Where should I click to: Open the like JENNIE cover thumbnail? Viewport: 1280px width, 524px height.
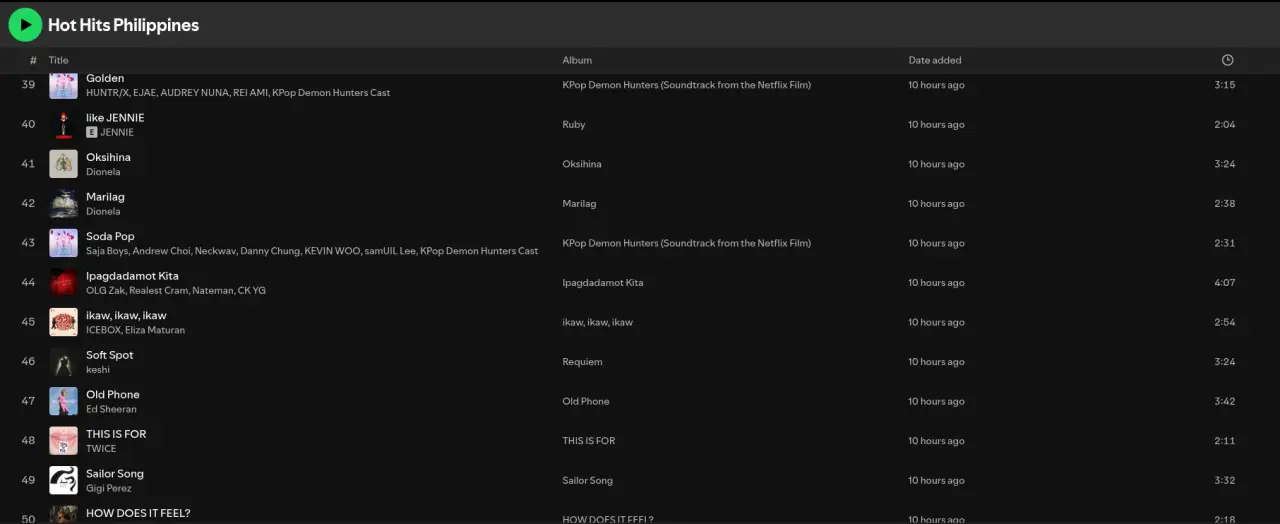(64, 124)
